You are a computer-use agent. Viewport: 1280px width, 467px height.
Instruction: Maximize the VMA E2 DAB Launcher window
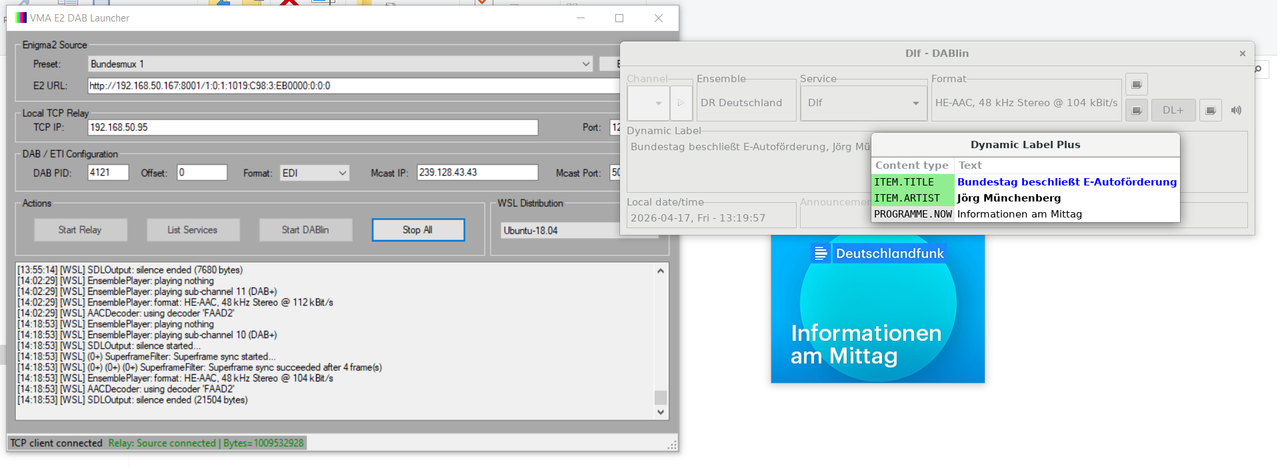click(619, 18)
